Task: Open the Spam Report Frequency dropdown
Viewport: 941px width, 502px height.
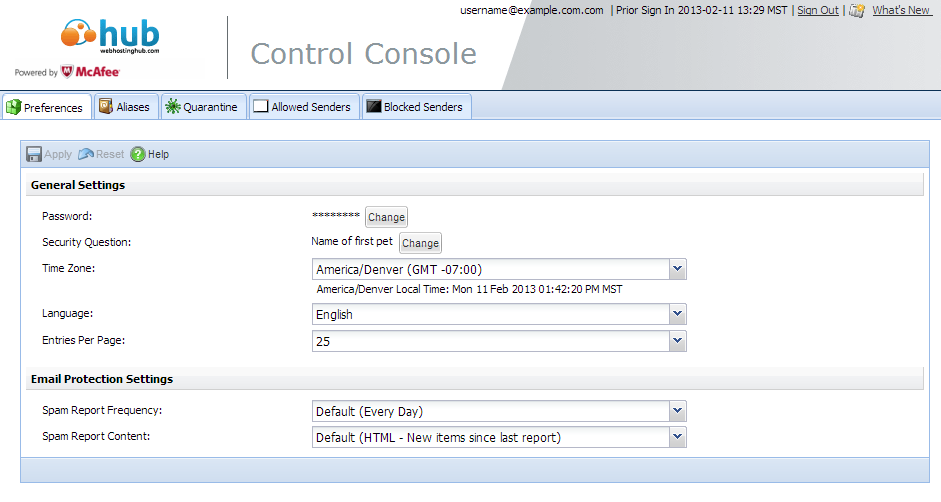Action: tap(677, 411)
